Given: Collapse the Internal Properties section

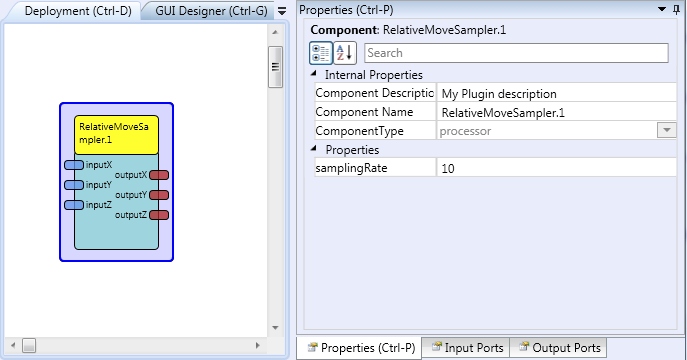Looking at the screenshot, I should coord(314,74).
